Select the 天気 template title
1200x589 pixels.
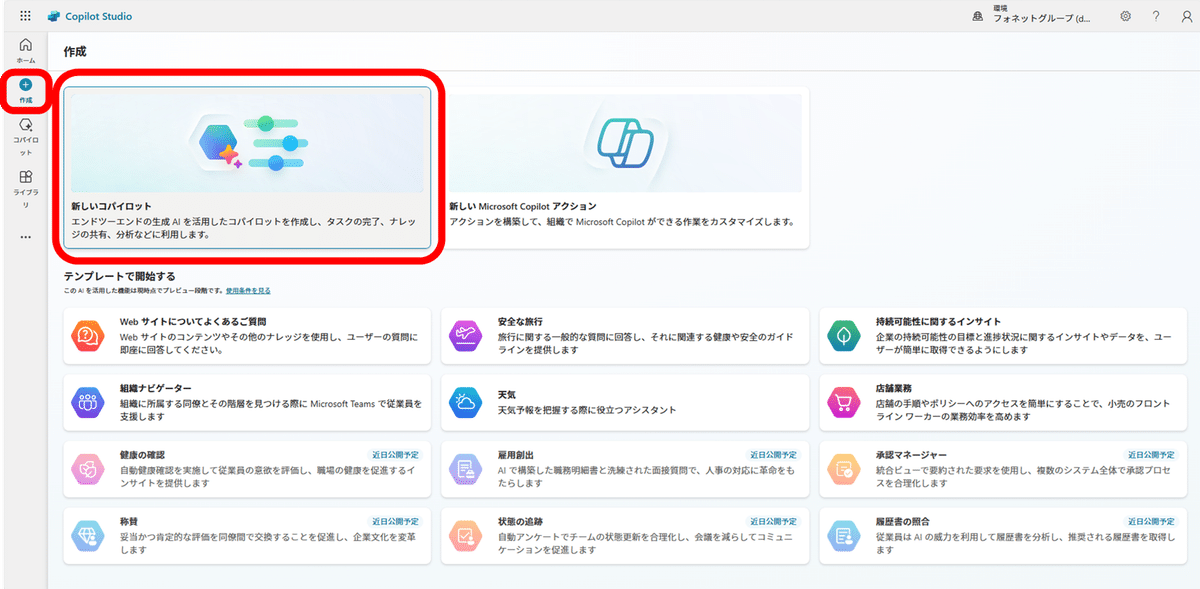point(507,395)
